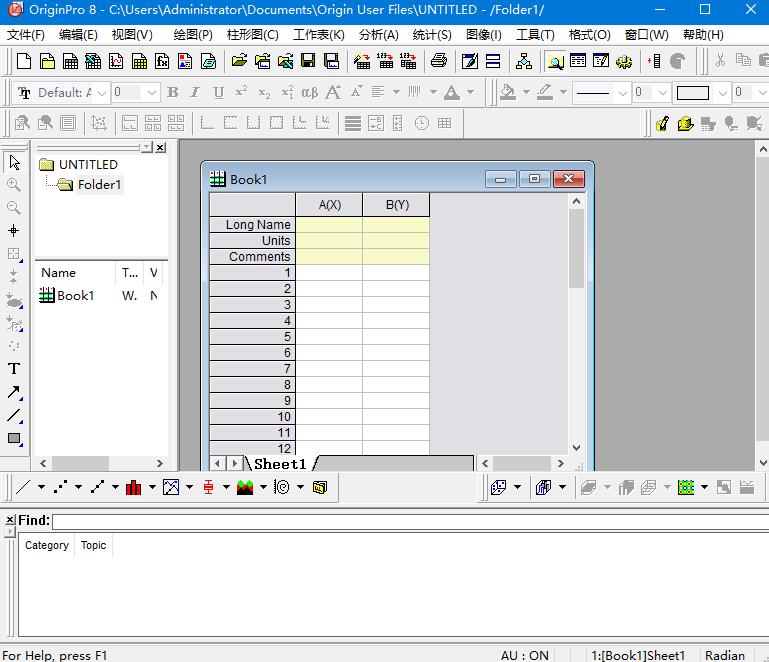Click the Print toolbar icon
The width and height of the screenshot is (769, 662).
pos(438,61)
